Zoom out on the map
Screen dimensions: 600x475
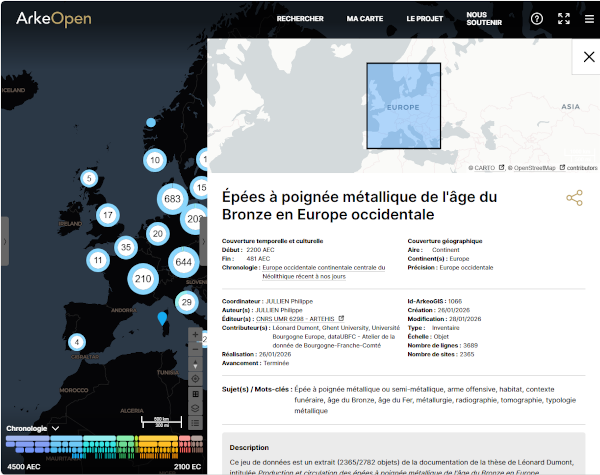(x=195, y=349)
